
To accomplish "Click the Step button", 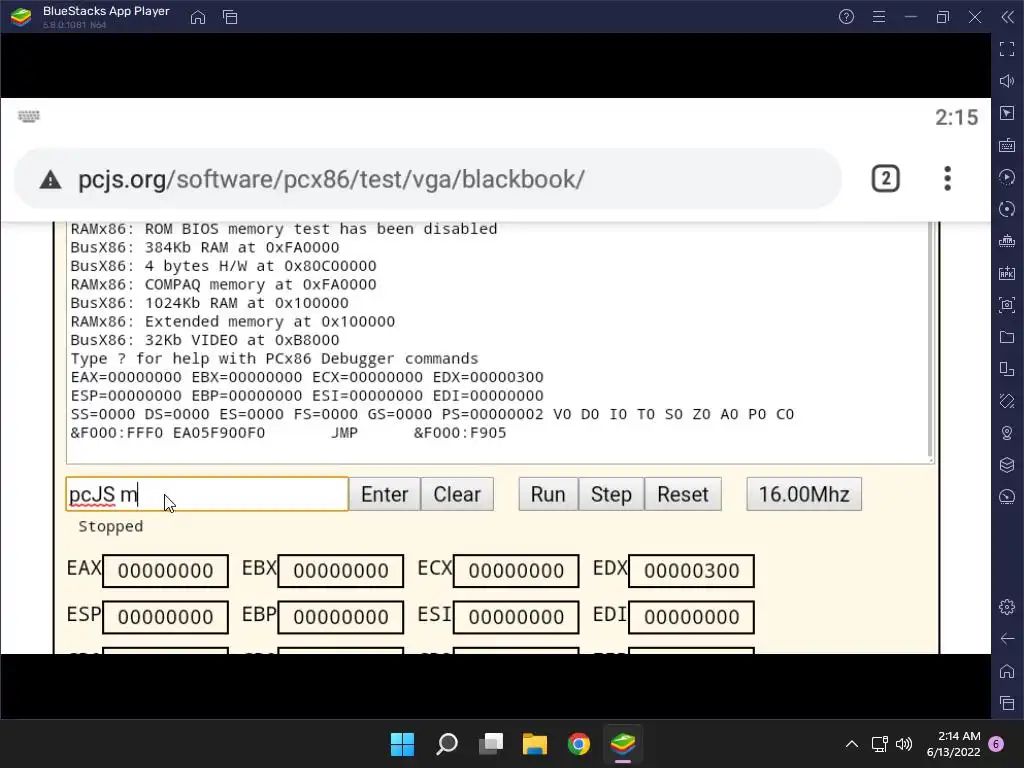I will (x=611, y=494).
